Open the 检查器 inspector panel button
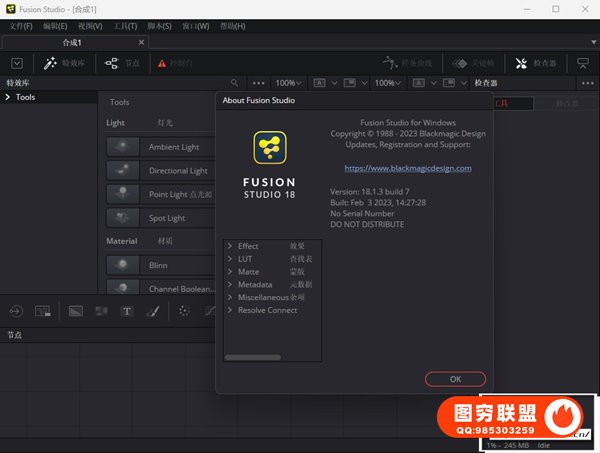Viewport: 600px width, 453px height. click(536, 63)
